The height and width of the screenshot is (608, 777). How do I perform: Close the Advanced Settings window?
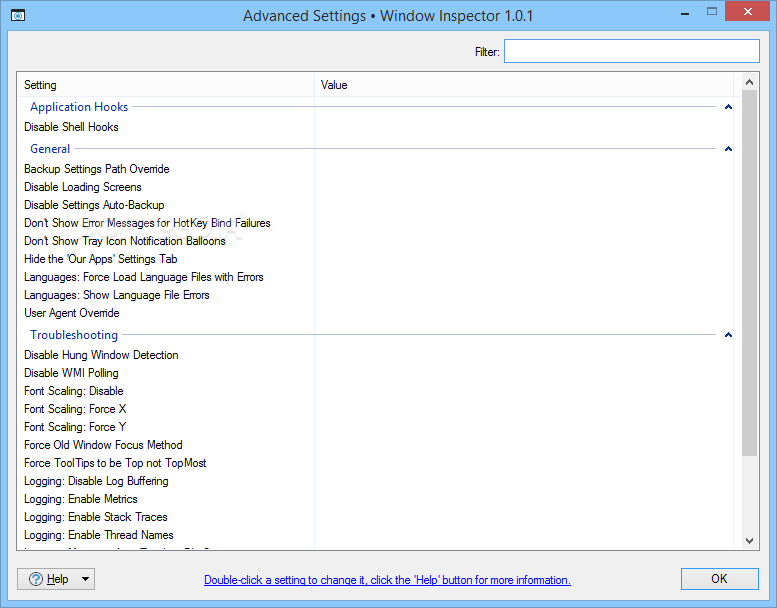(748, 11)
